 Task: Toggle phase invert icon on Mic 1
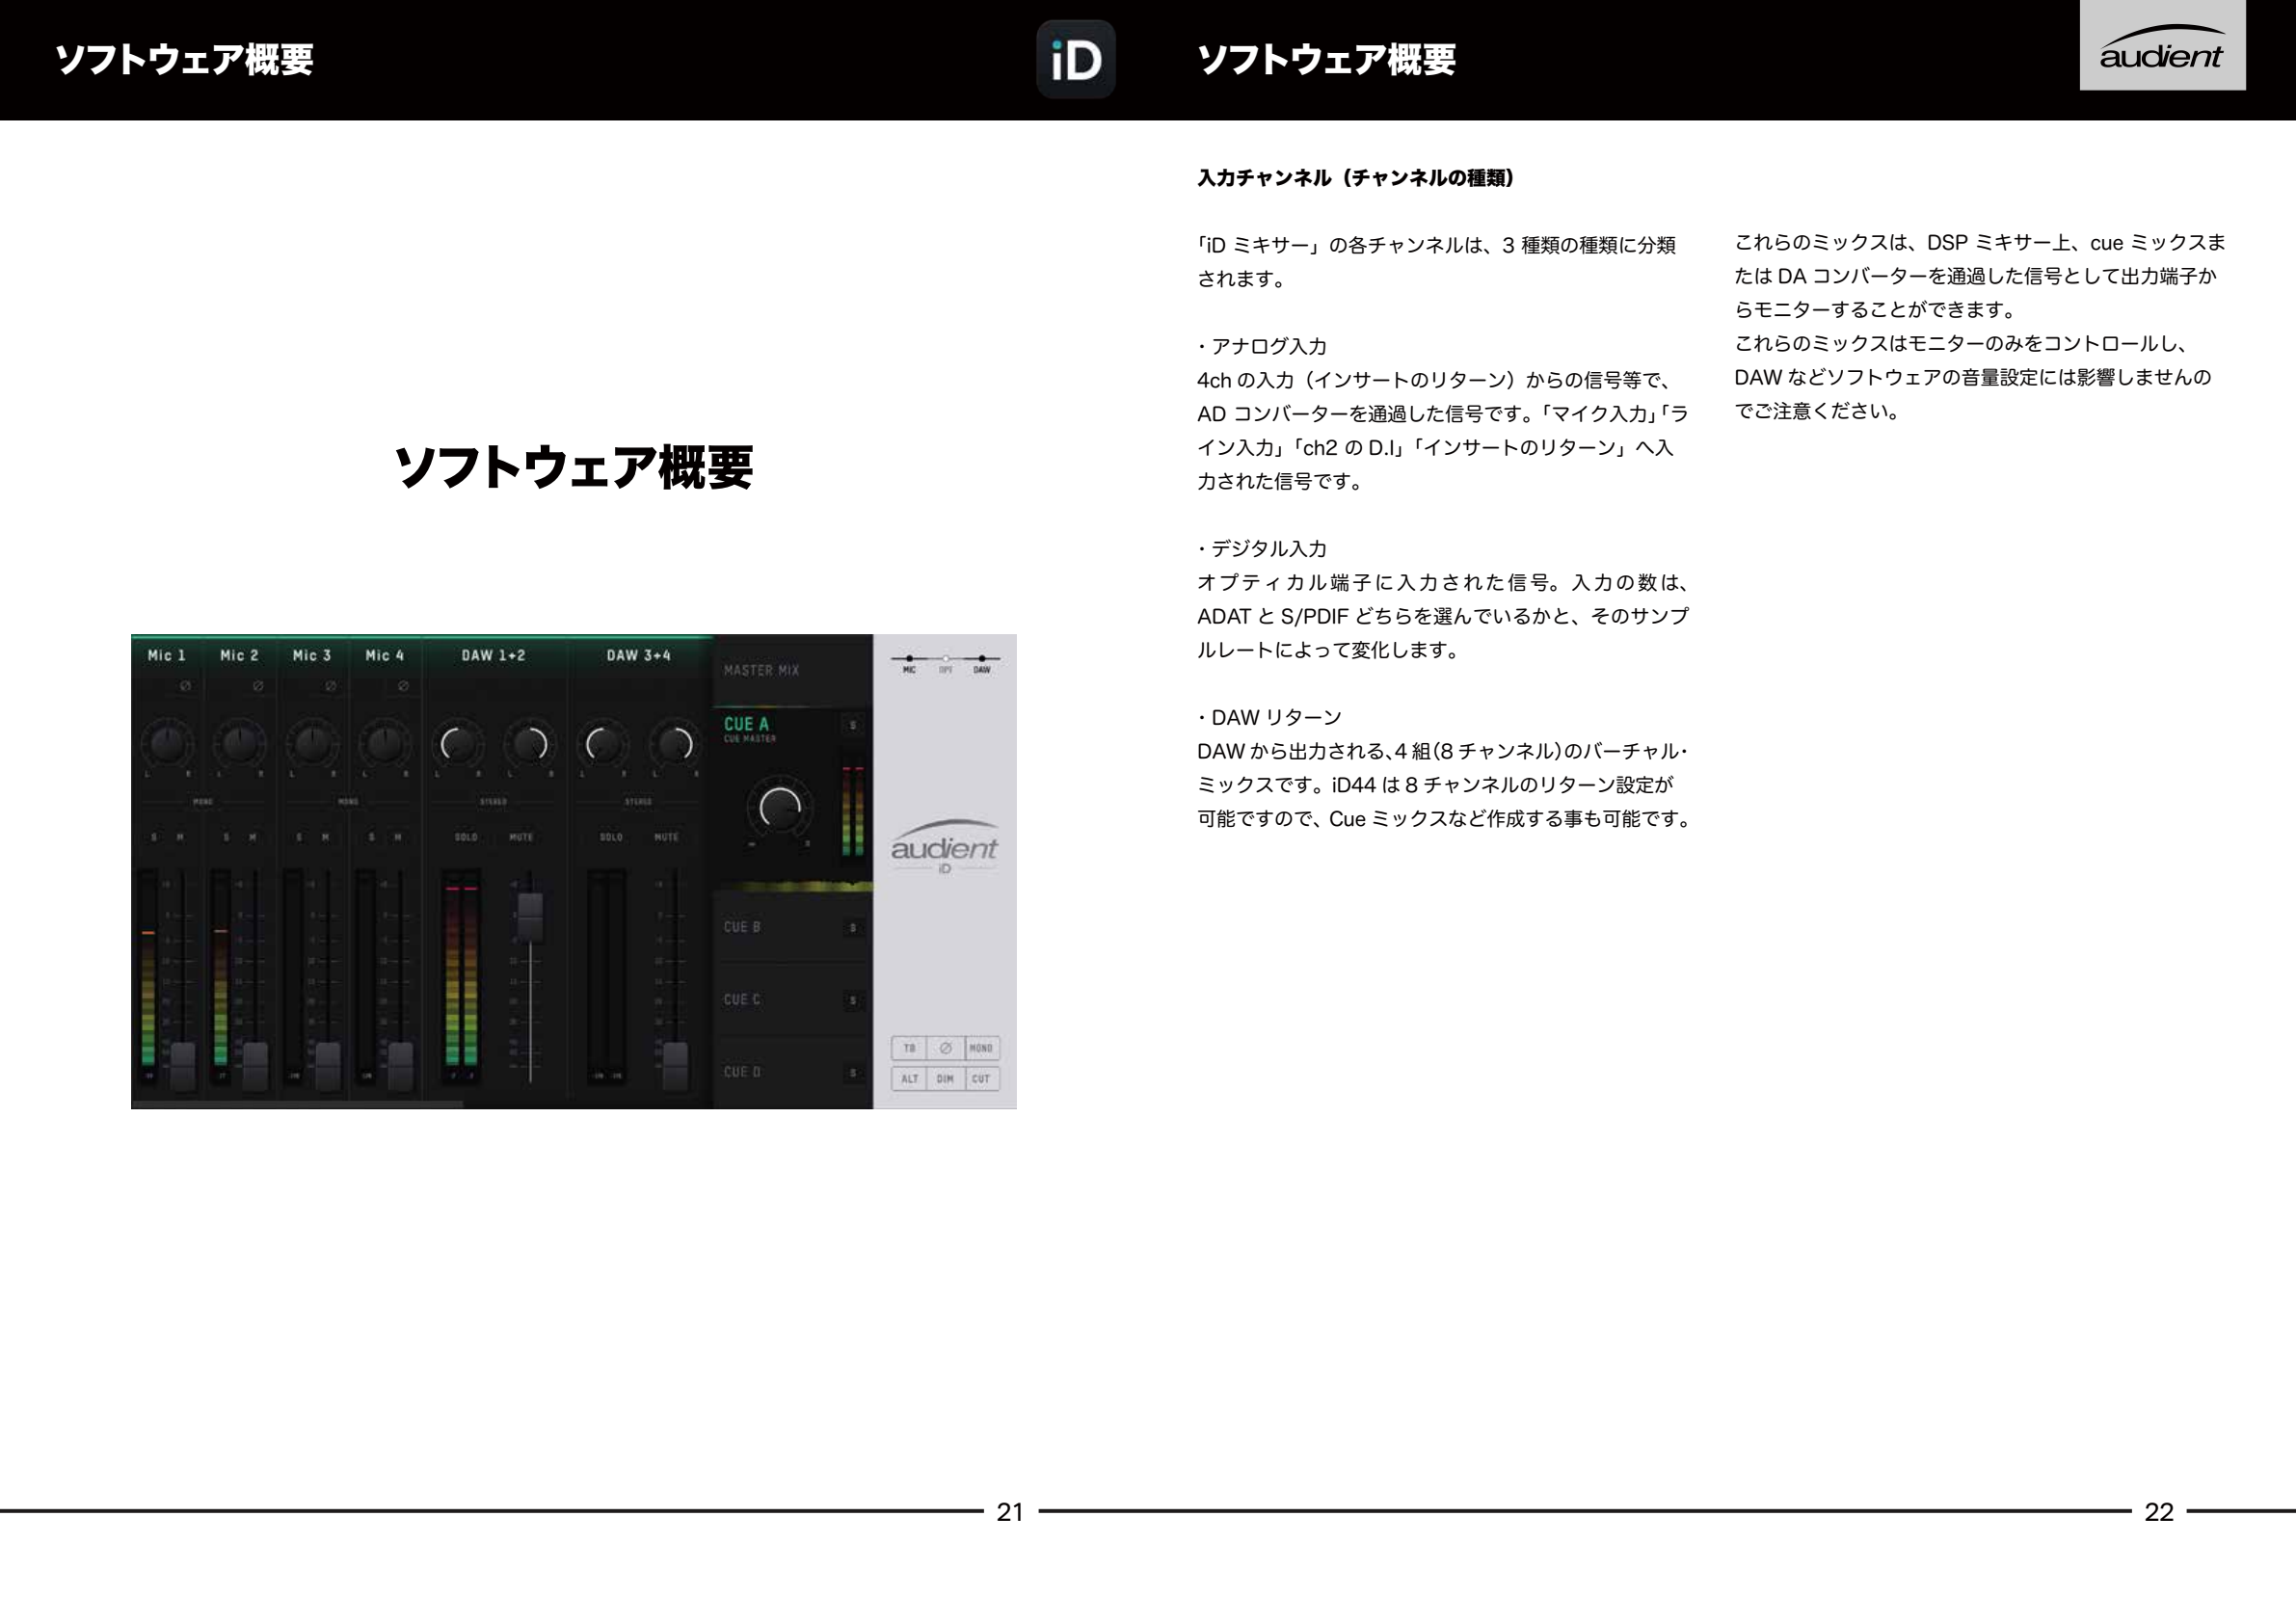[184, 686]
